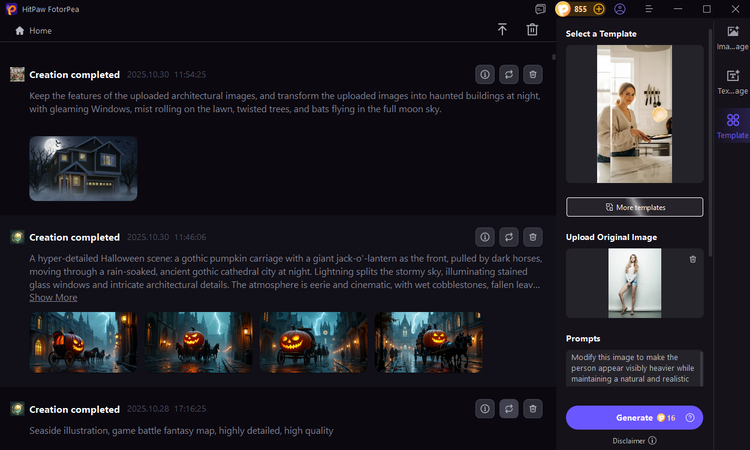Click the uploaded original image of standing woman

(635, 283)
